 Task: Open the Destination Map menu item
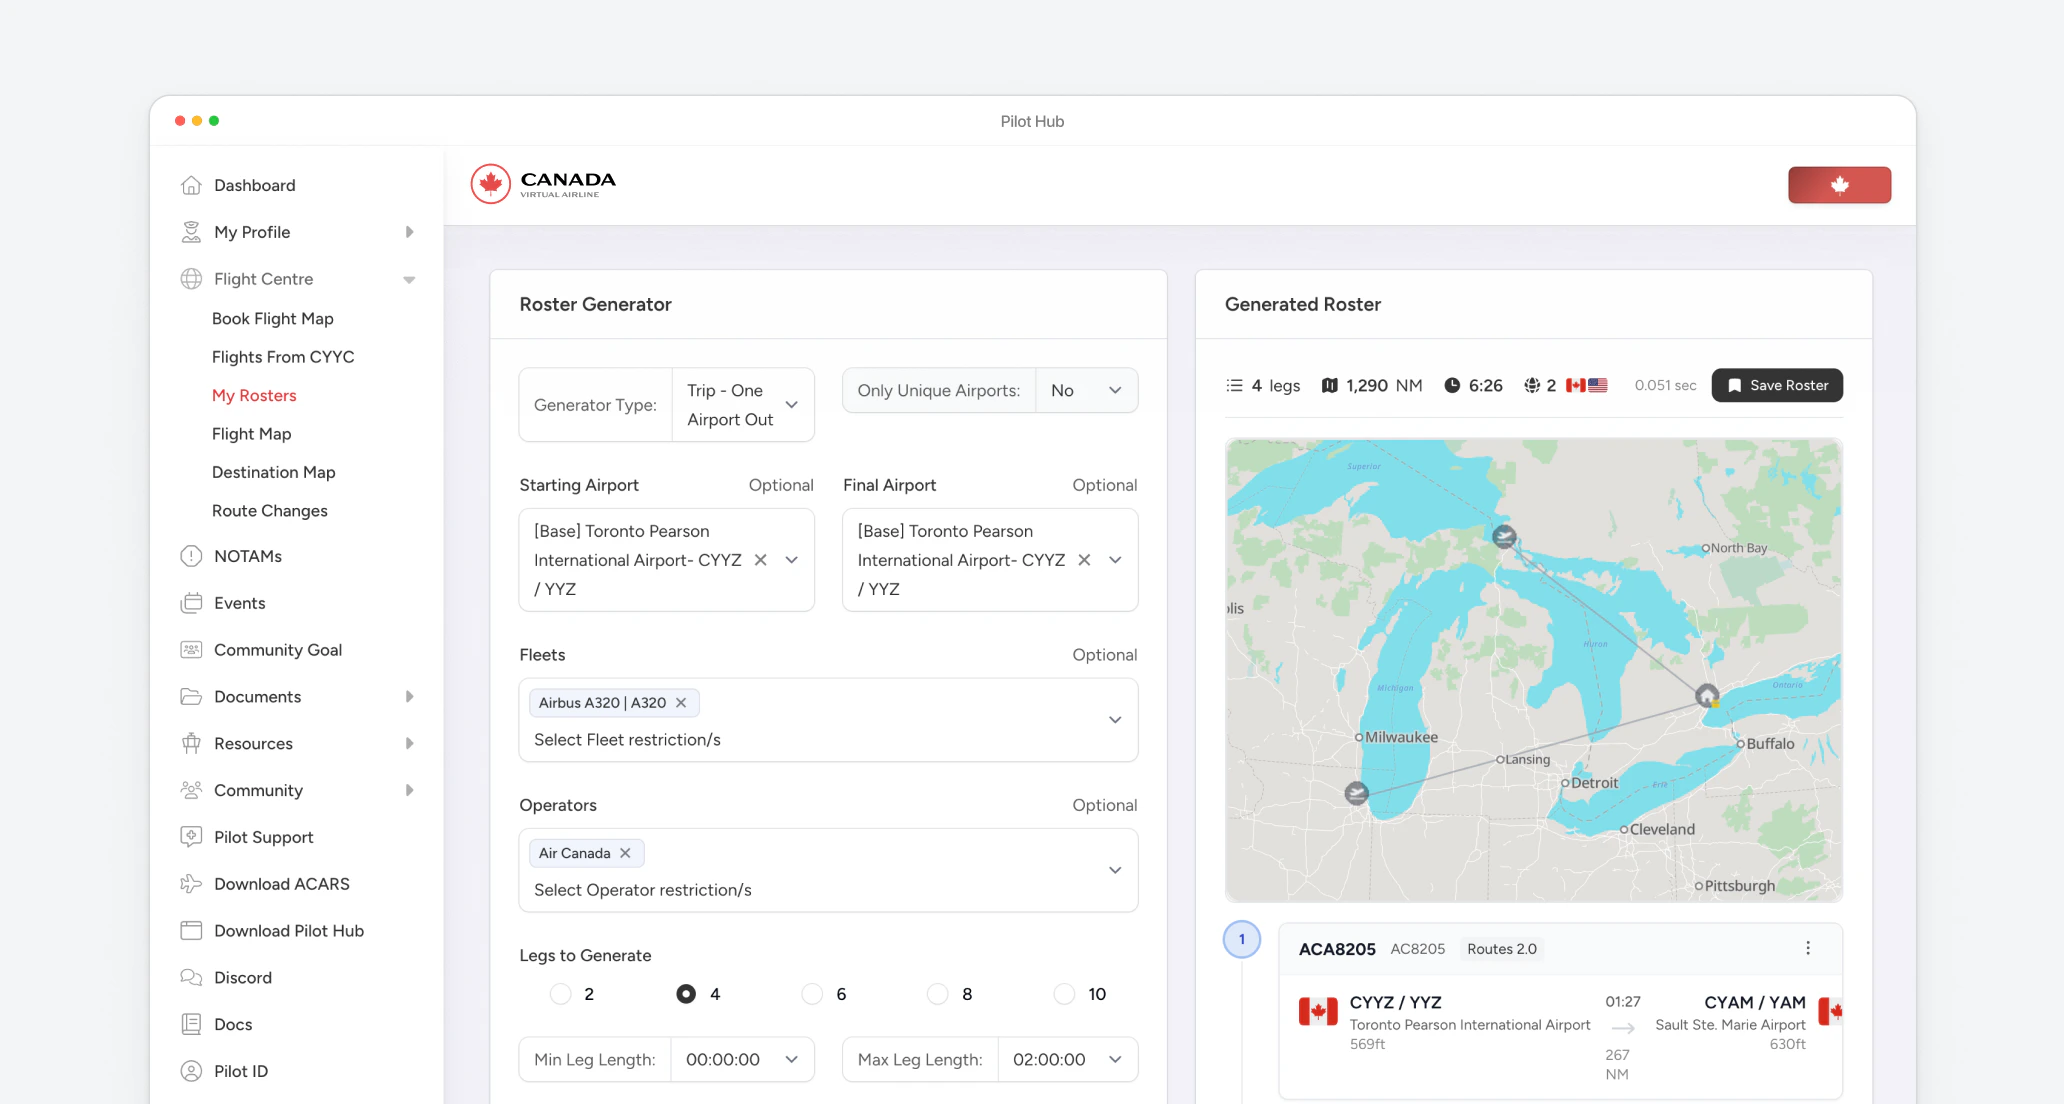274,472
